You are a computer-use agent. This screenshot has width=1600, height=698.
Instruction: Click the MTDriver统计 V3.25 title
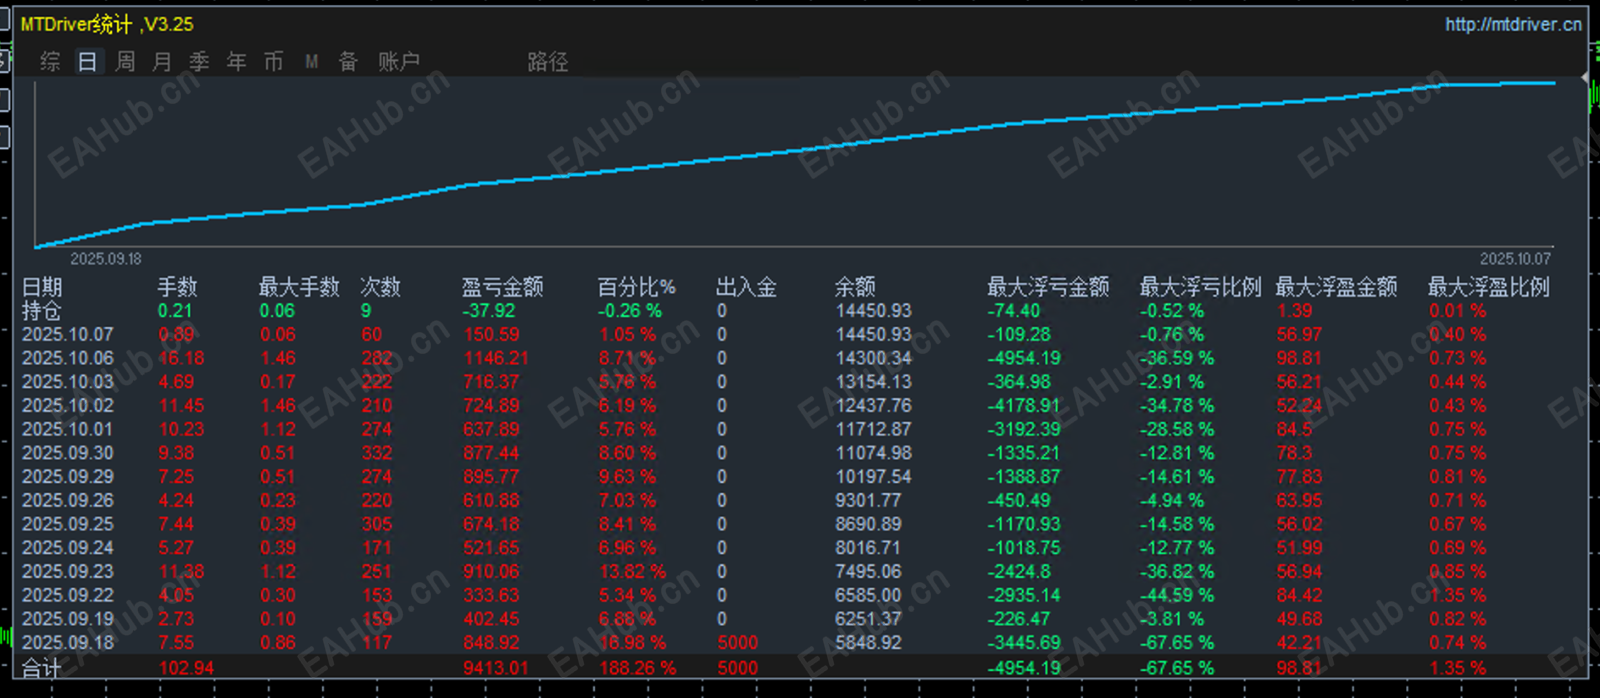point(107,24)
